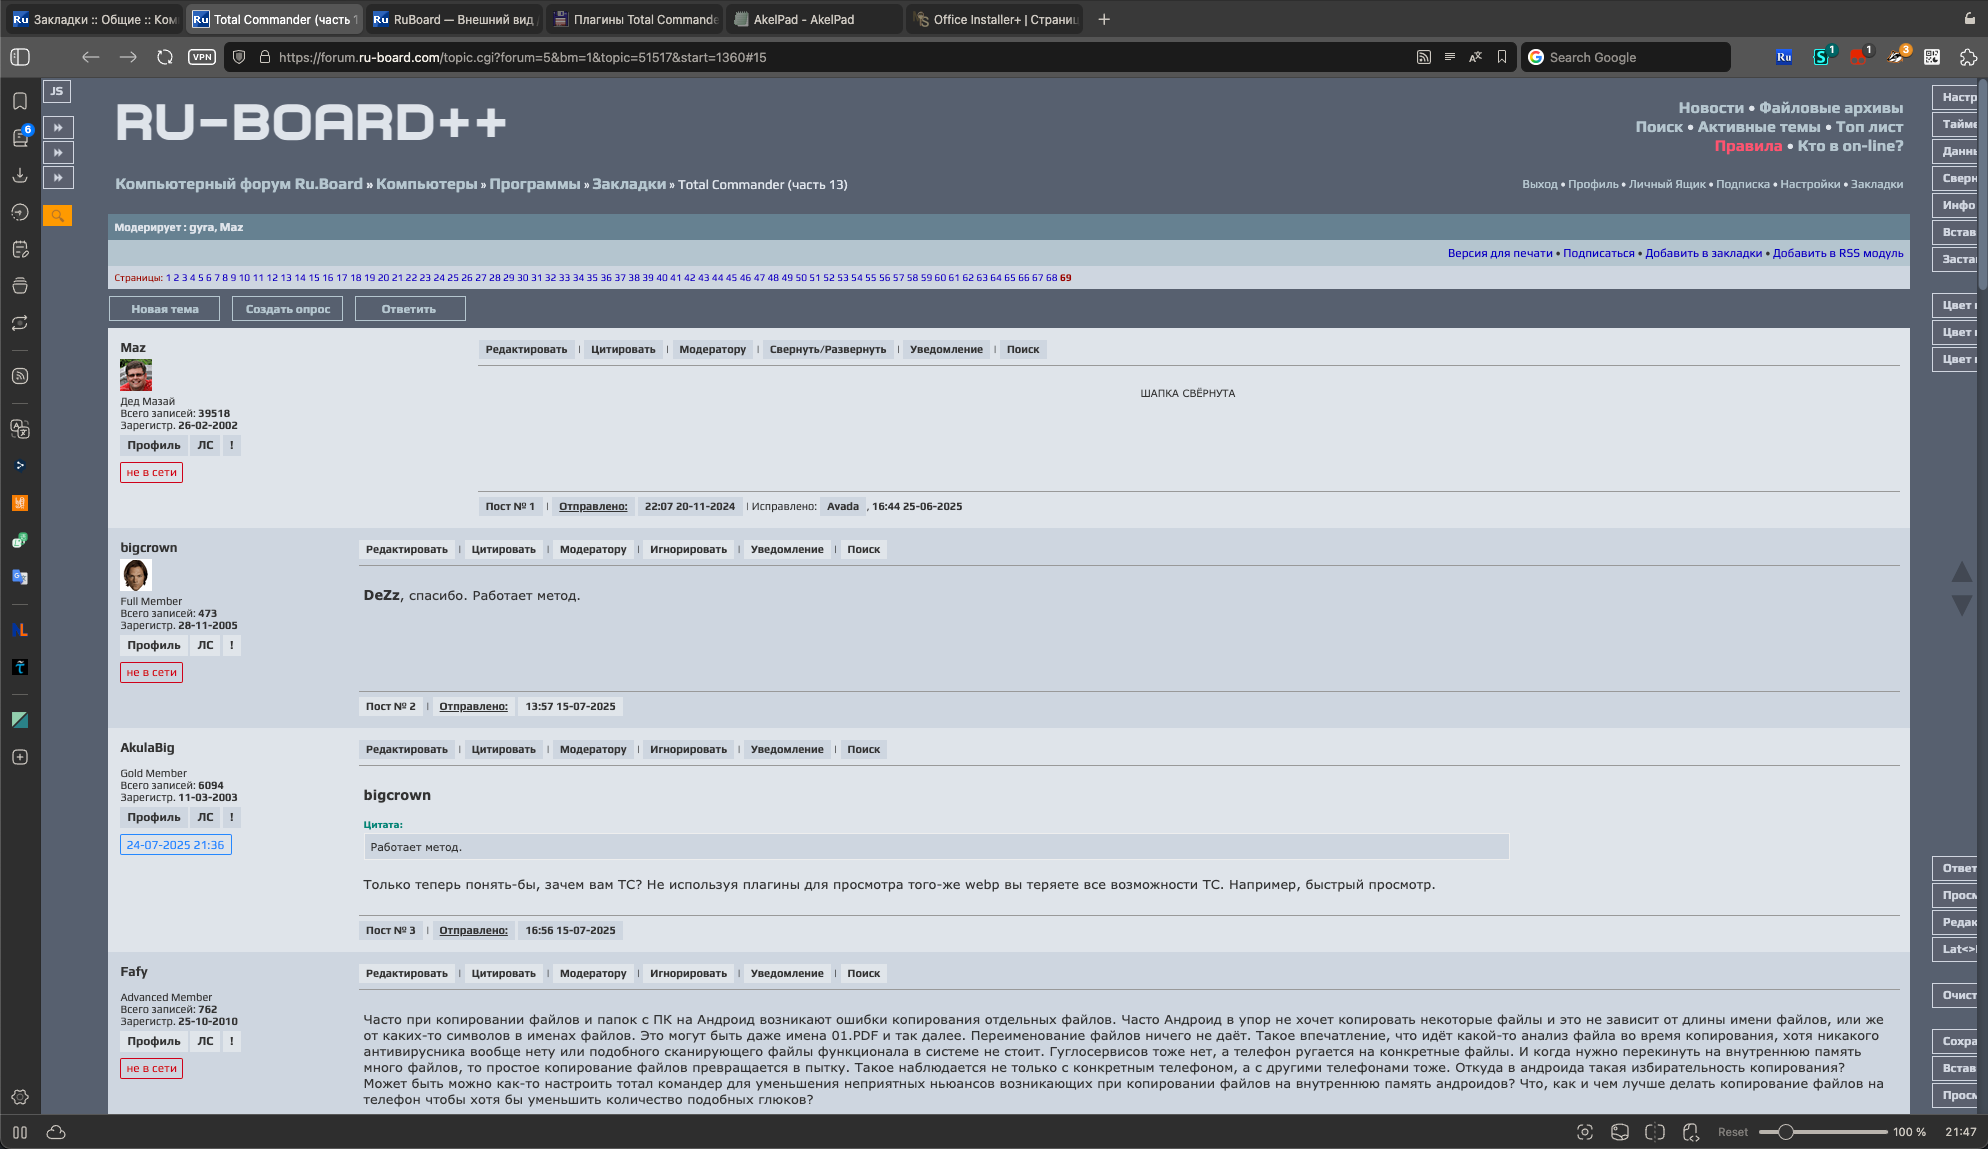
Task: Click the tab tiling icon in status bar
Action: [1655, 1132]
